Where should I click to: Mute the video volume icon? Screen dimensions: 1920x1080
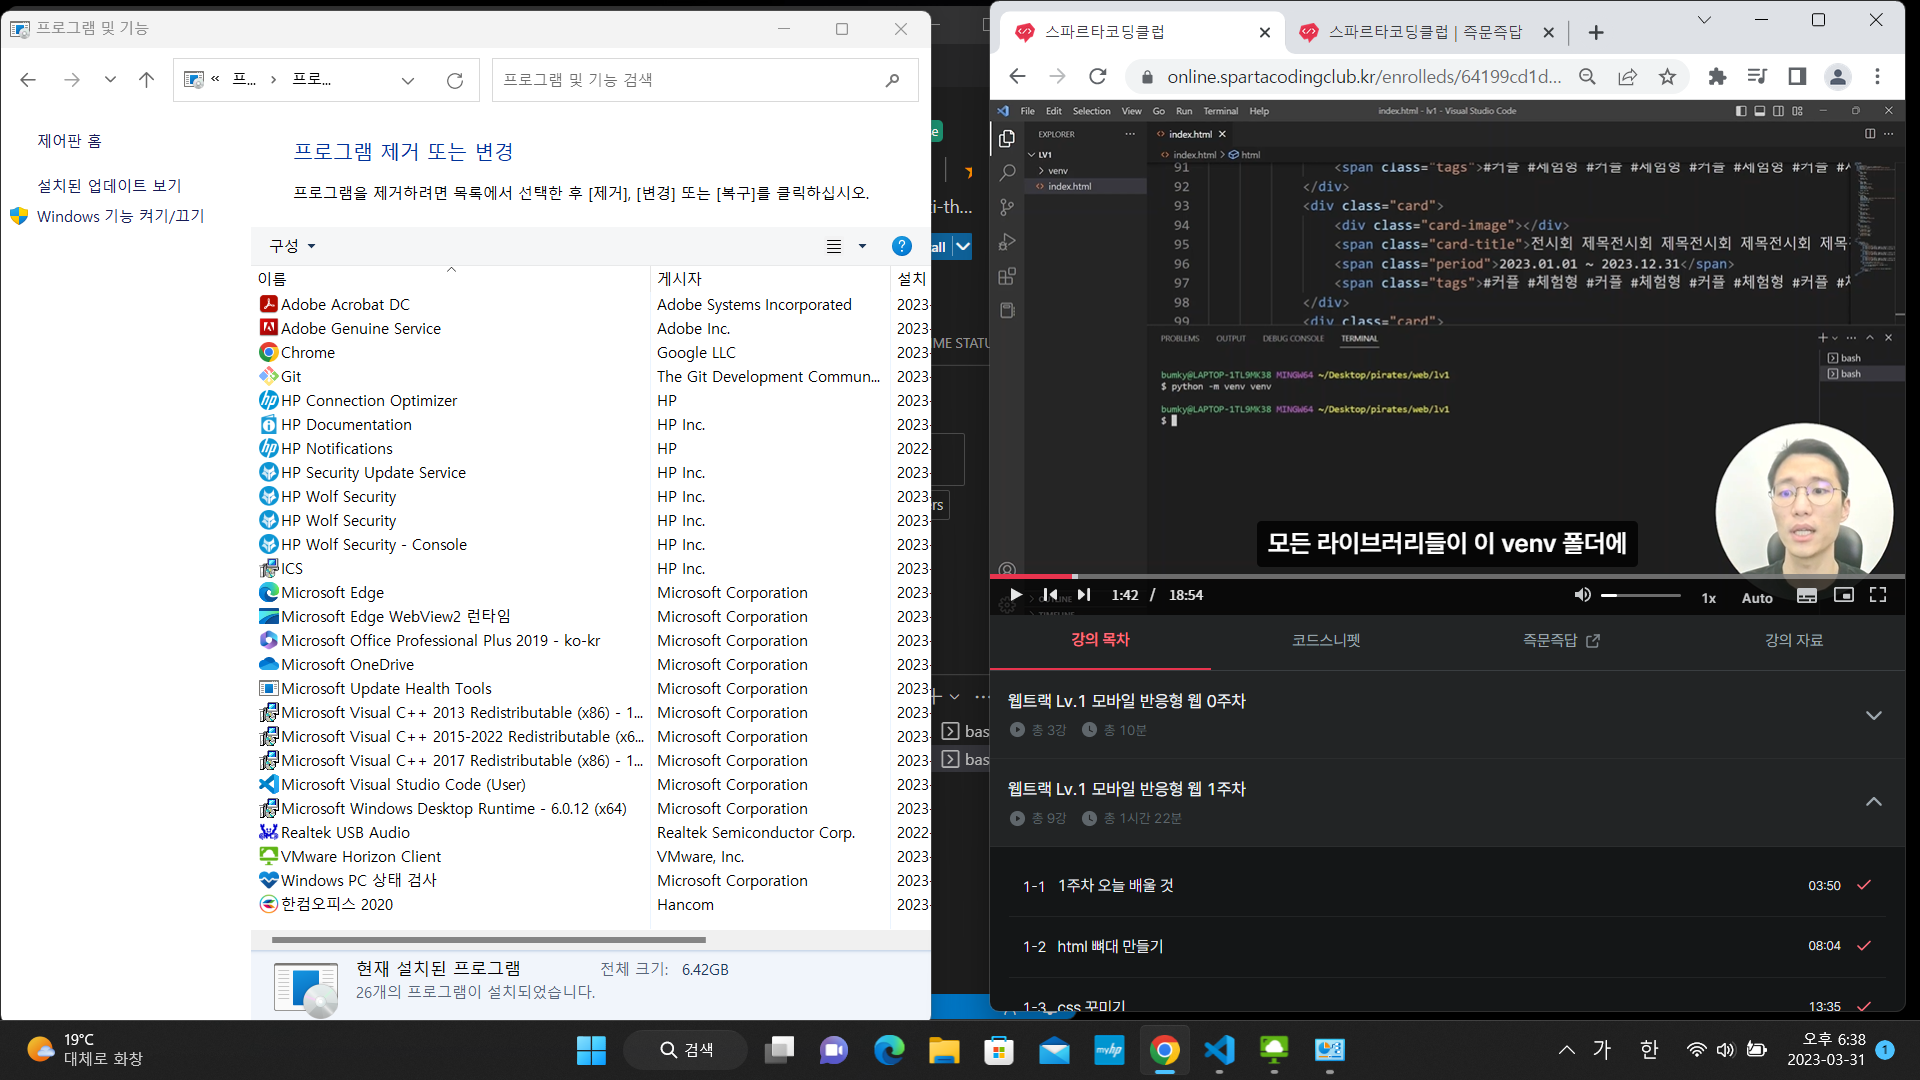point(1582,595)
